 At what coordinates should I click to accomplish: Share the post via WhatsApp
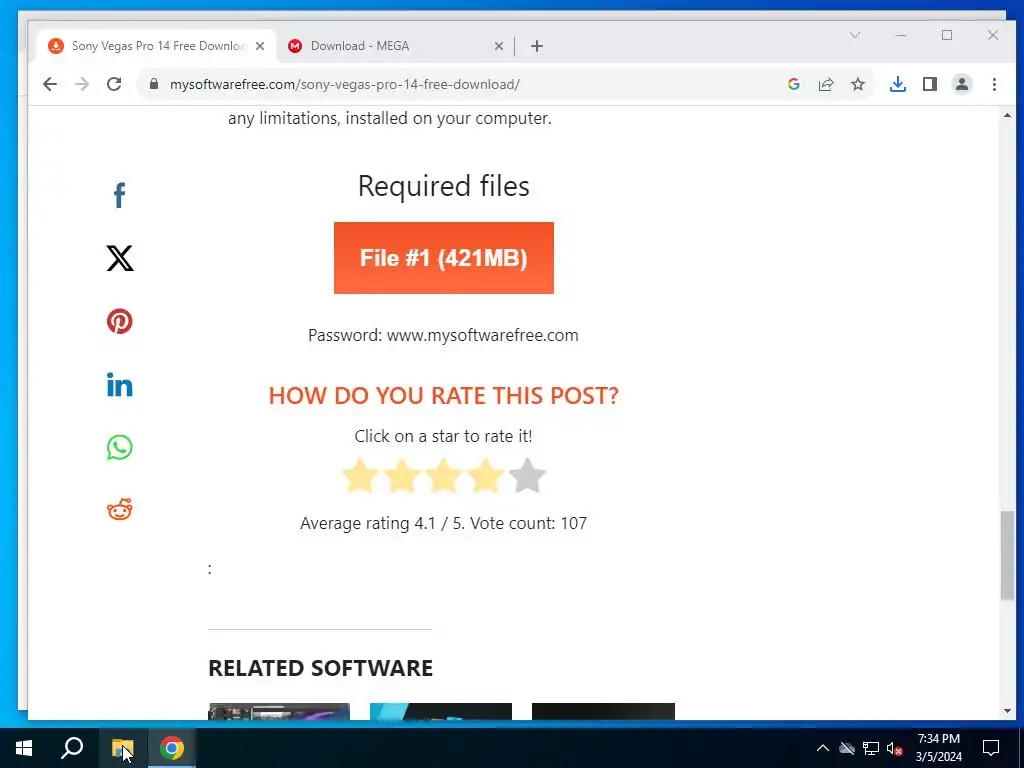(120, 447)
